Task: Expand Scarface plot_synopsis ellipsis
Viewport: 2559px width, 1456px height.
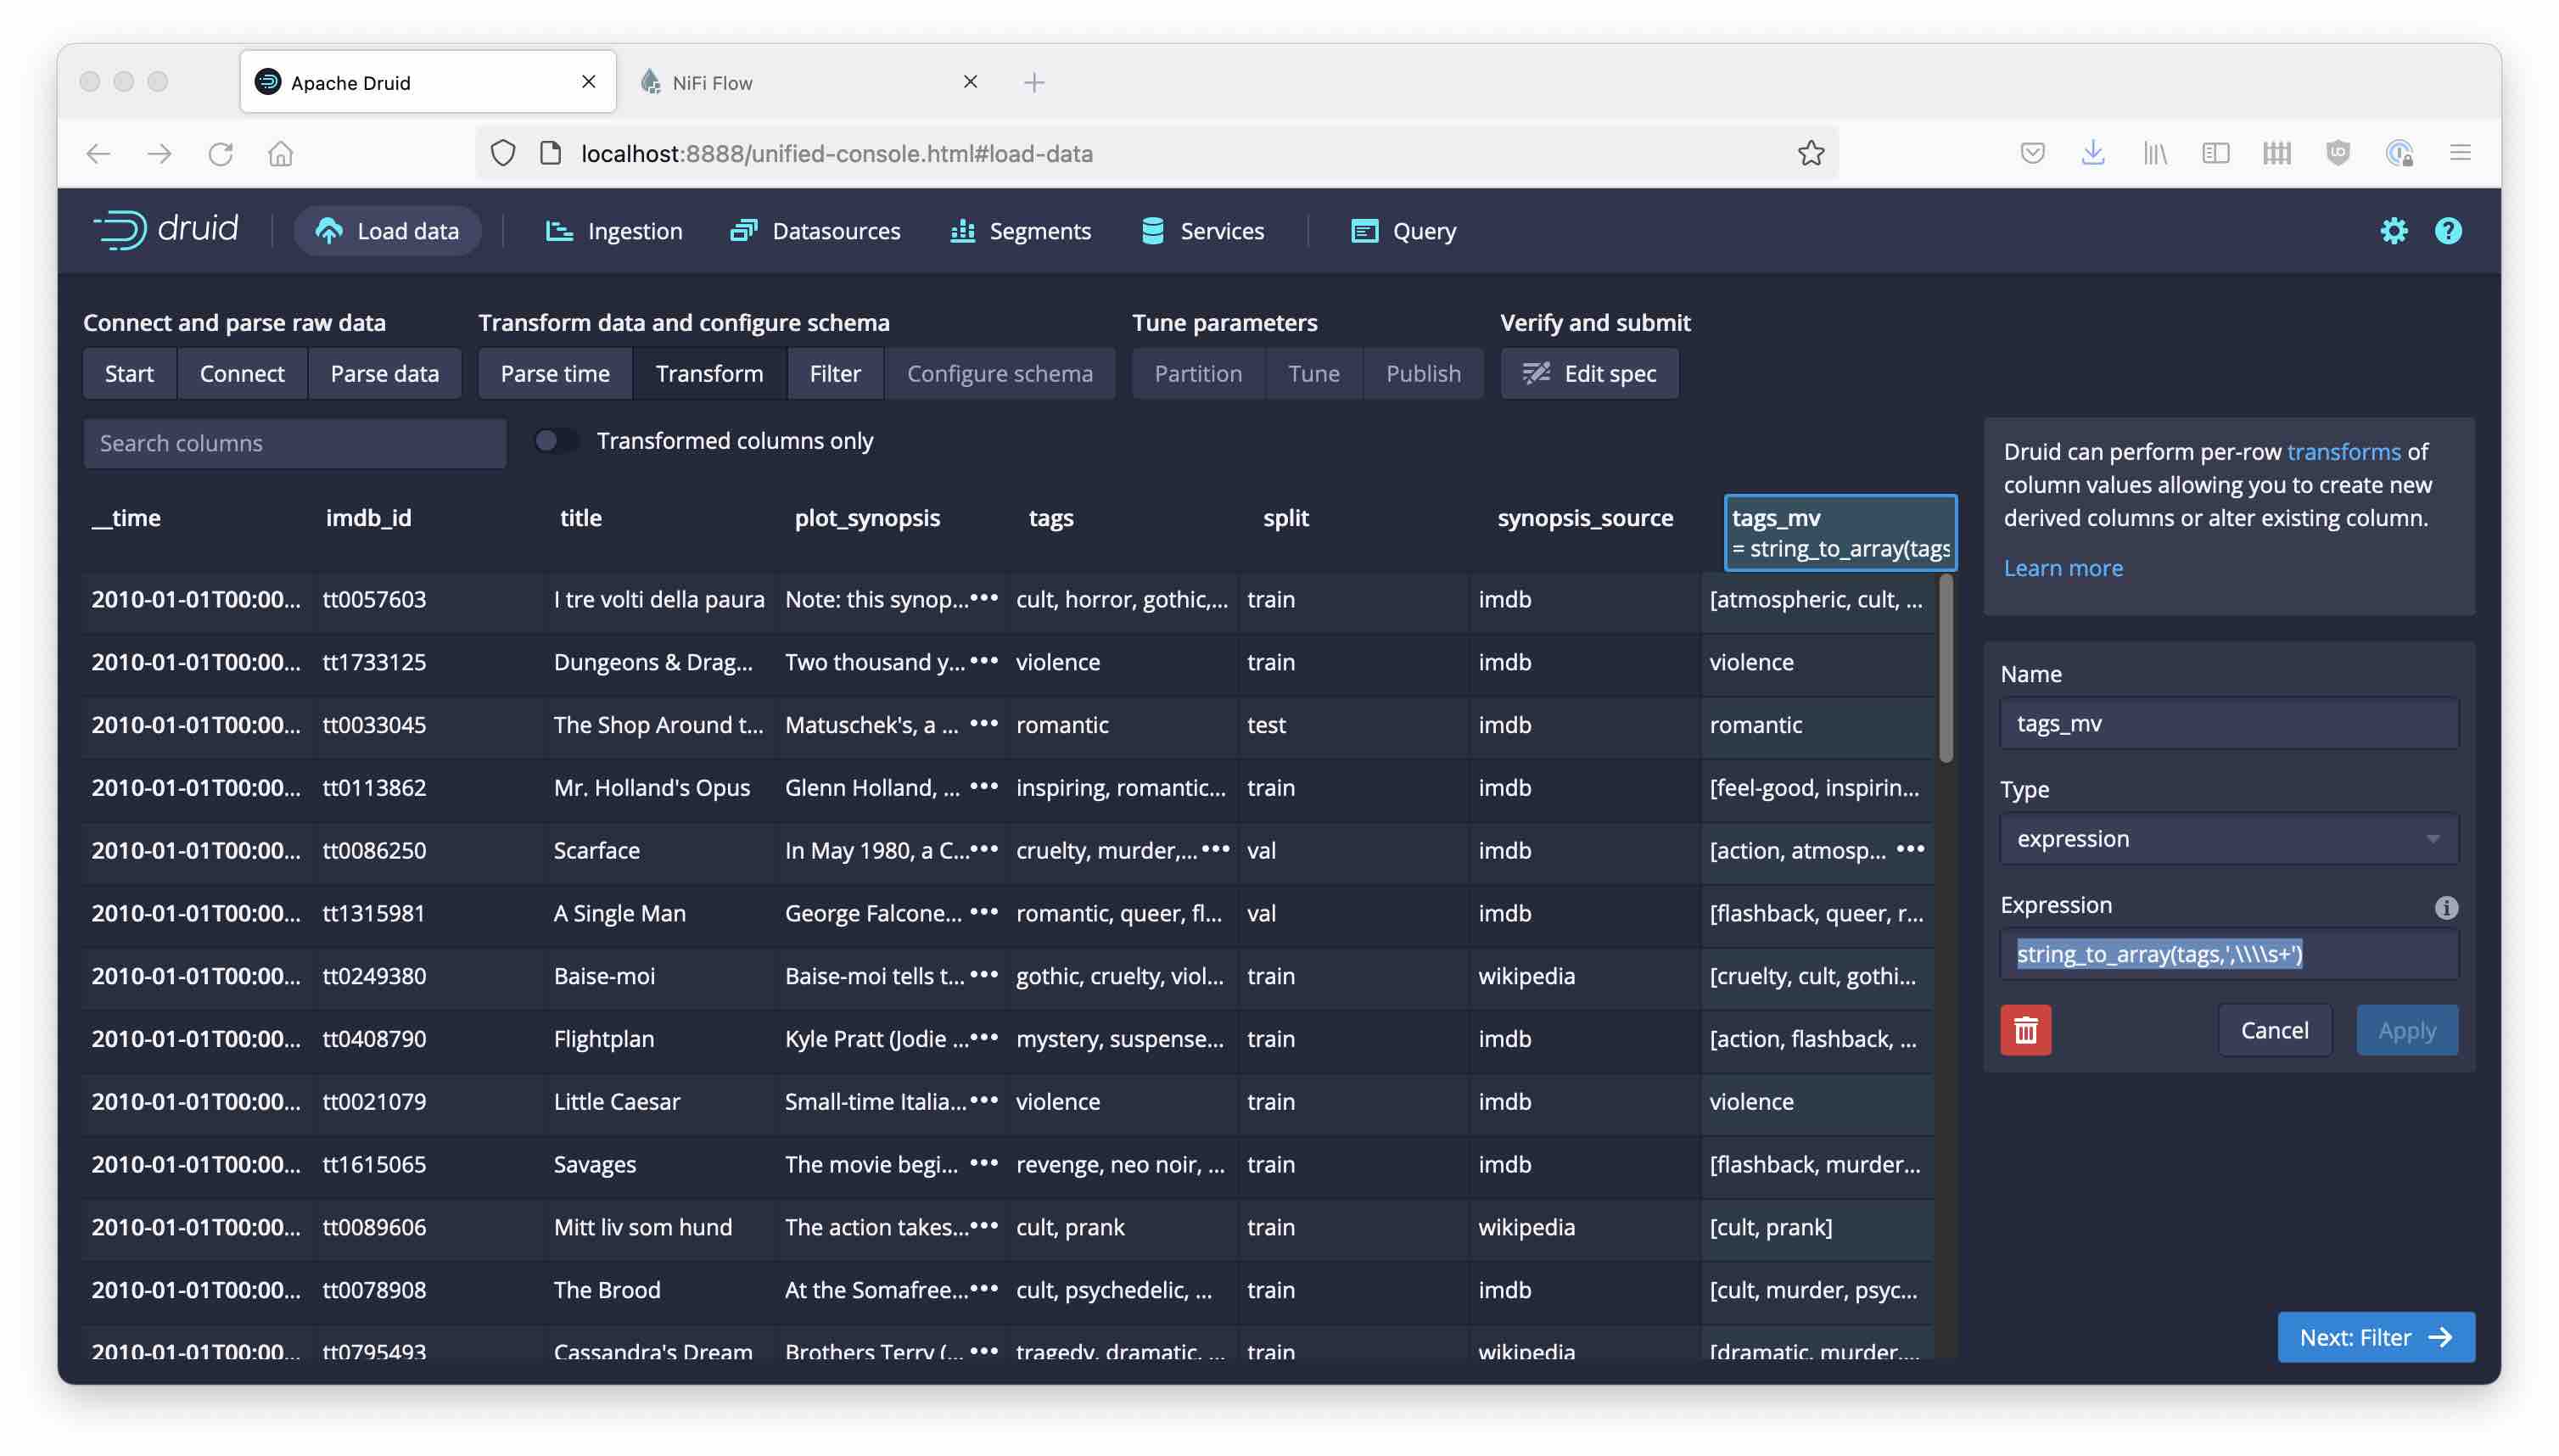Action: pyautogui.click(x=984, y=849)
